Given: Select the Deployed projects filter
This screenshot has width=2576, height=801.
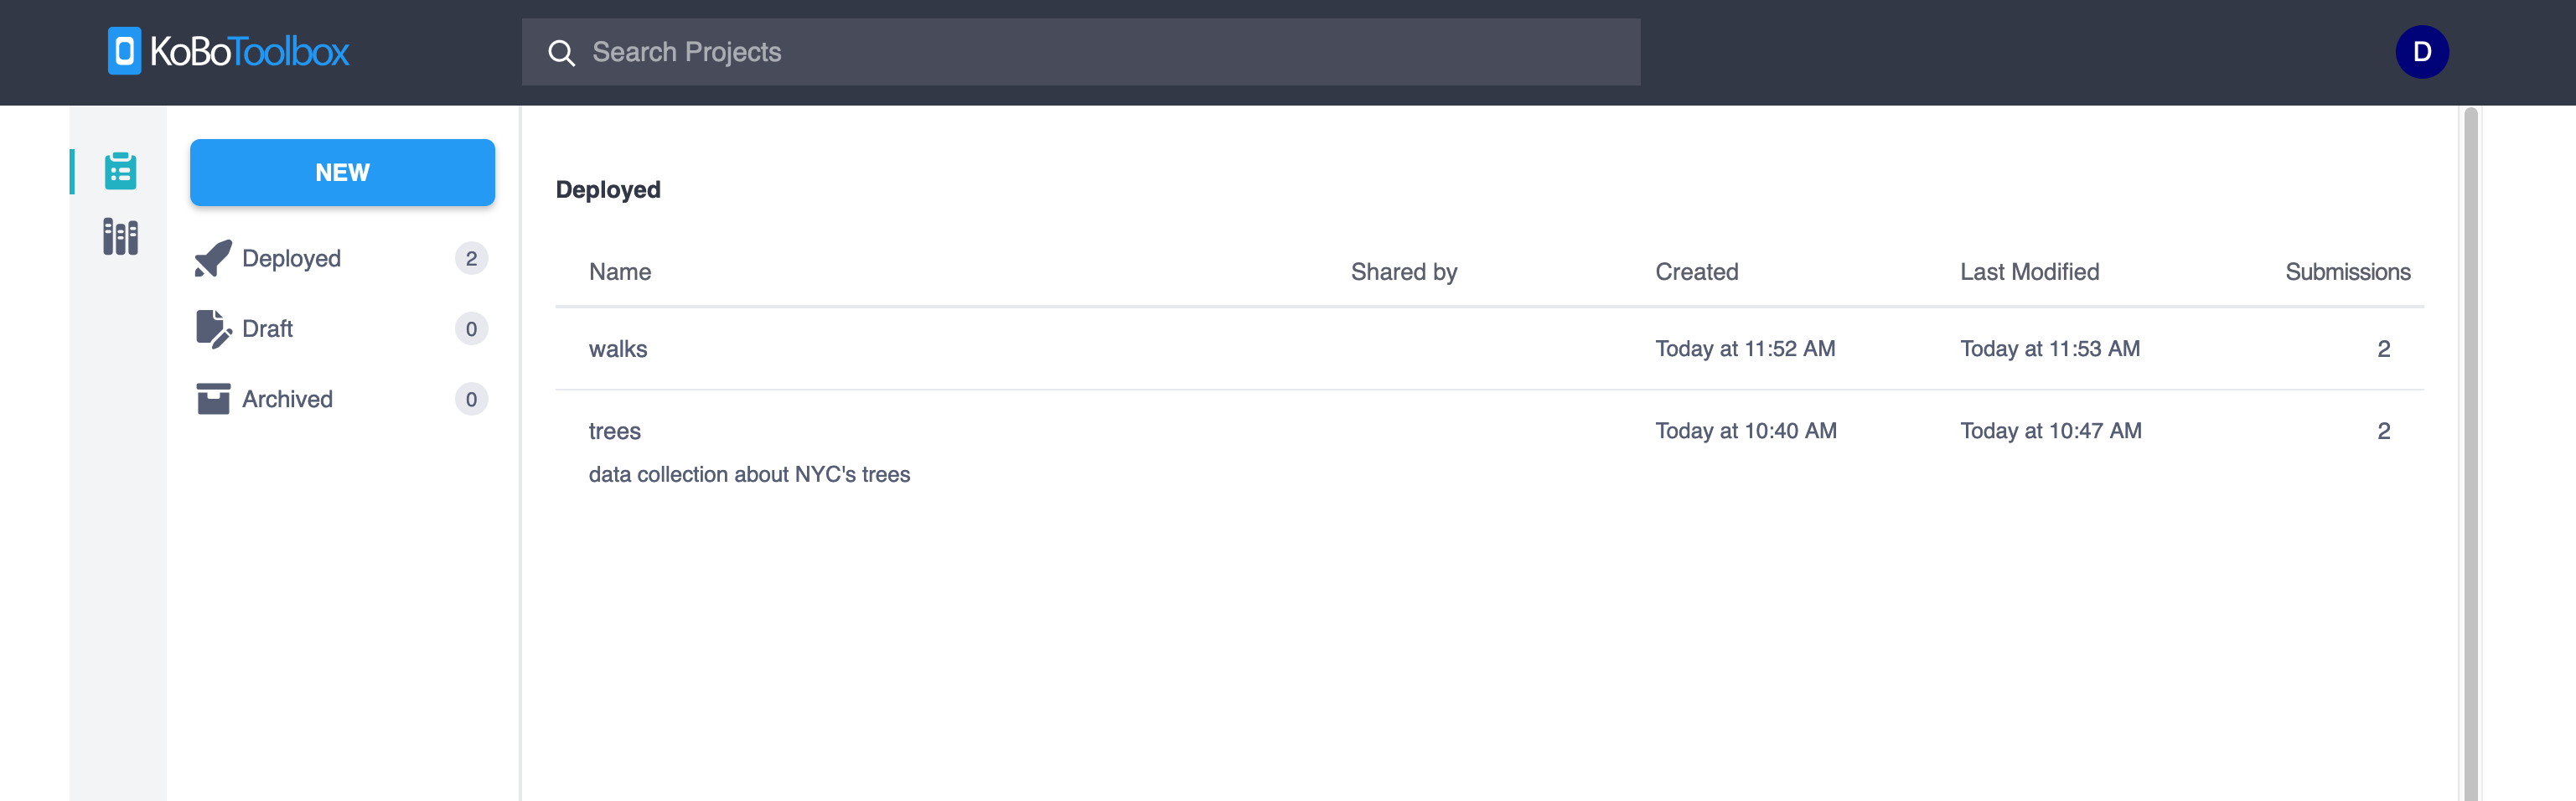Looking at the screenshot, I should (291, 259).
